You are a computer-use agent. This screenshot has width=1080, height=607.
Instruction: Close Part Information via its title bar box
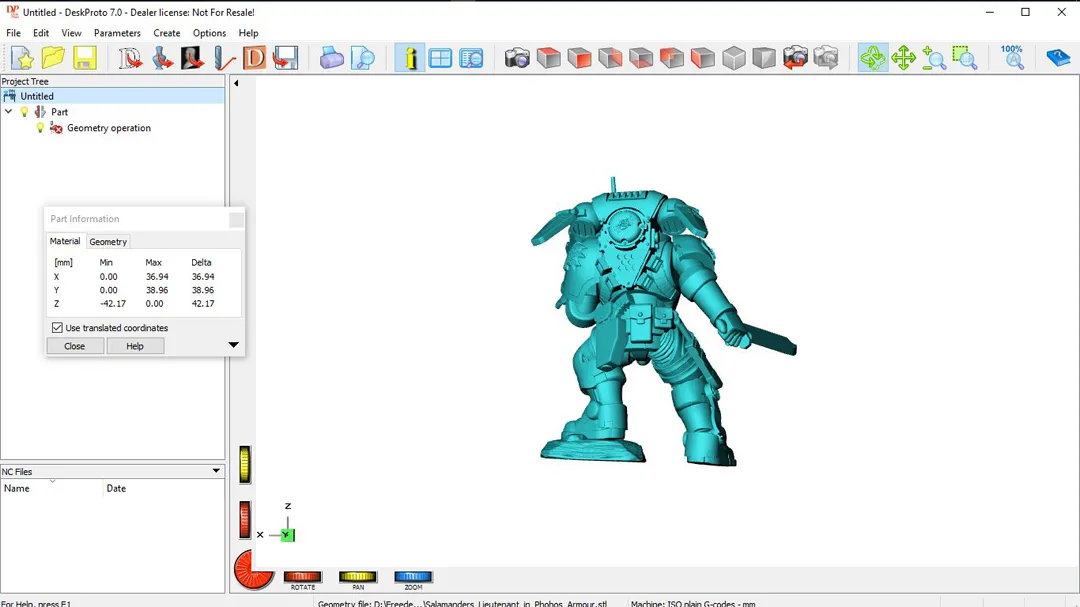coord(236,219)
